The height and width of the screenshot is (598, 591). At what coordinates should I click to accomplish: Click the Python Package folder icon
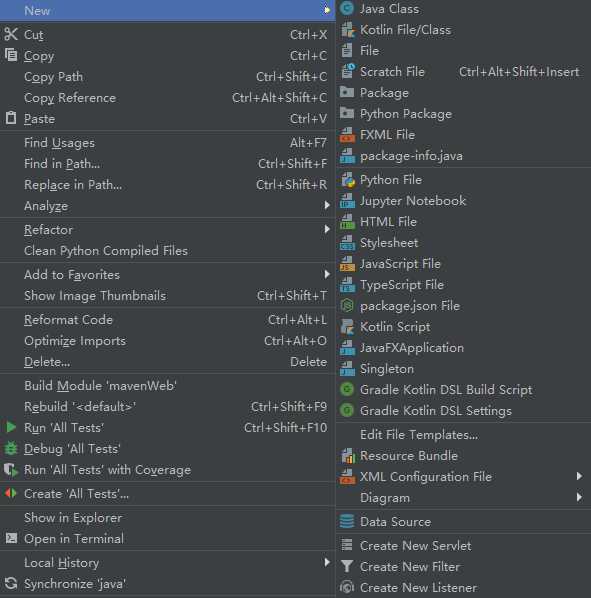point(347,113)
